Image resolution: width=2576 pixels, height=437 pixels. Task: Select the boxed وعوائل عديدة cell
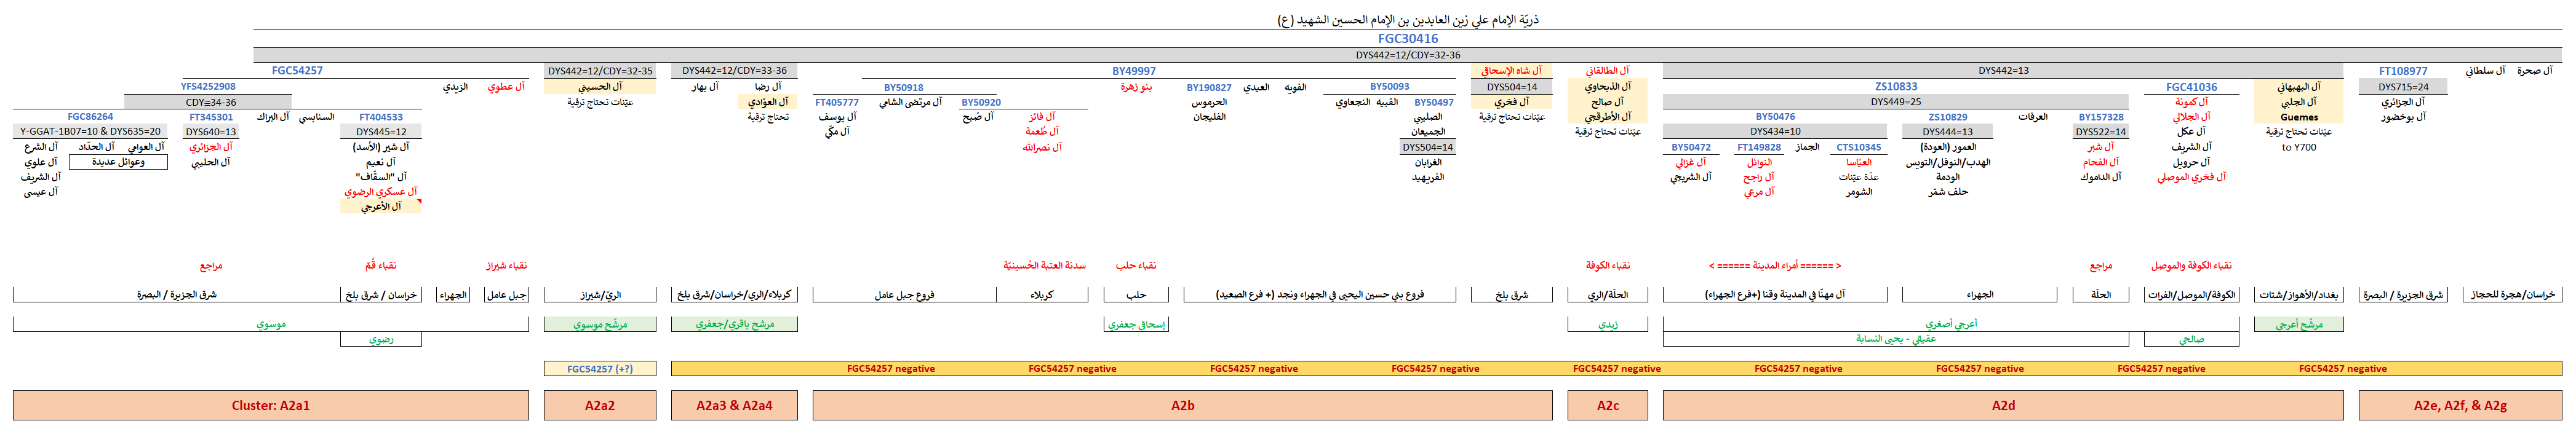118,162
